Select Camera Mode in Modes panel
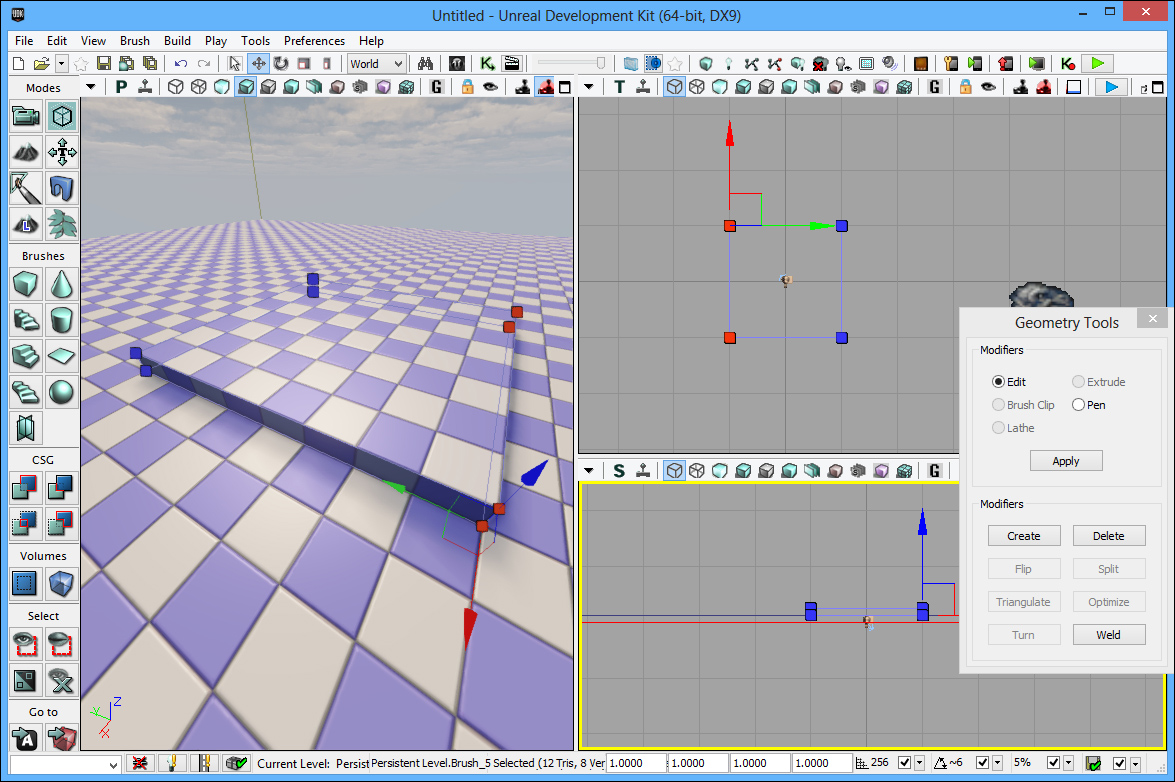The image size is (1175, 782). click(26, 117)
